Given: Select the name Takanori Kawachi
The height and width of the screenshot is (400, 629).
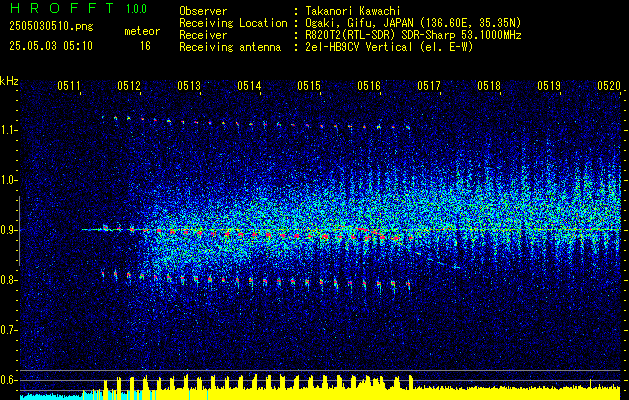Looking at the screenshot, I should pos(352,11).
